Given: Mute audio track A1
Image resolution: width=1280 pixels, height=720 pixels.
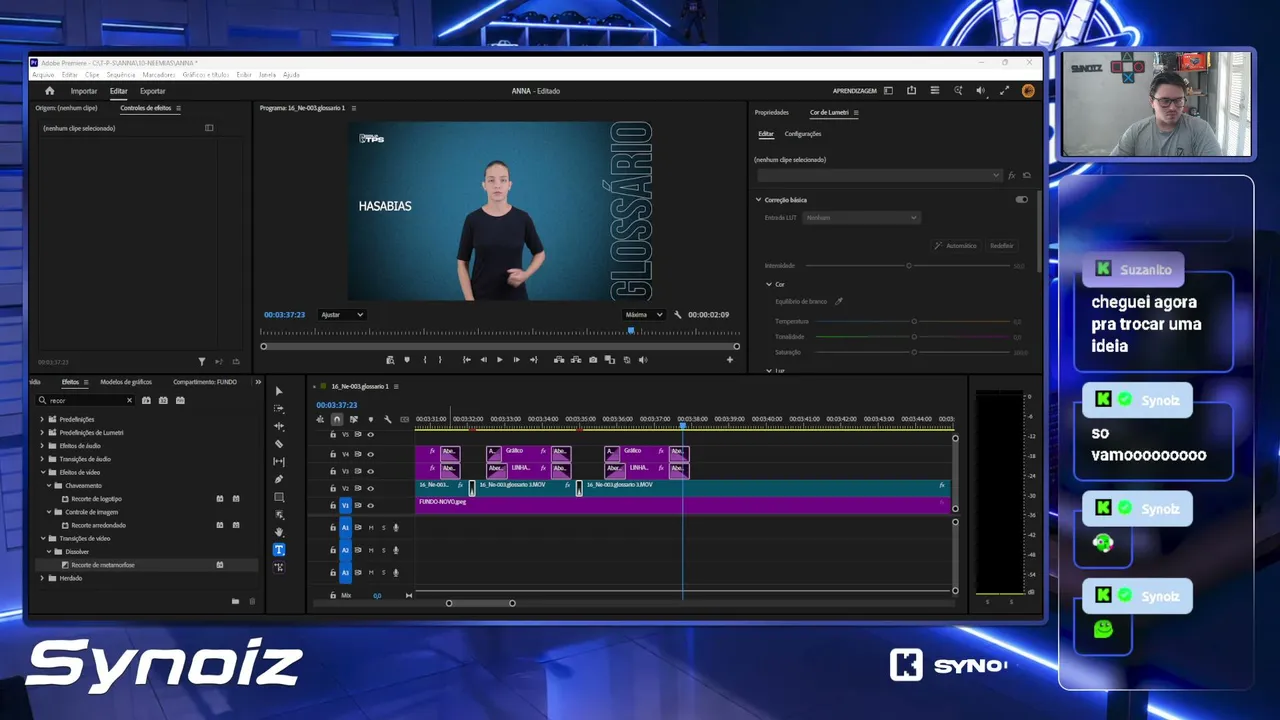Looking at the screenshot, I should [371, 527].
